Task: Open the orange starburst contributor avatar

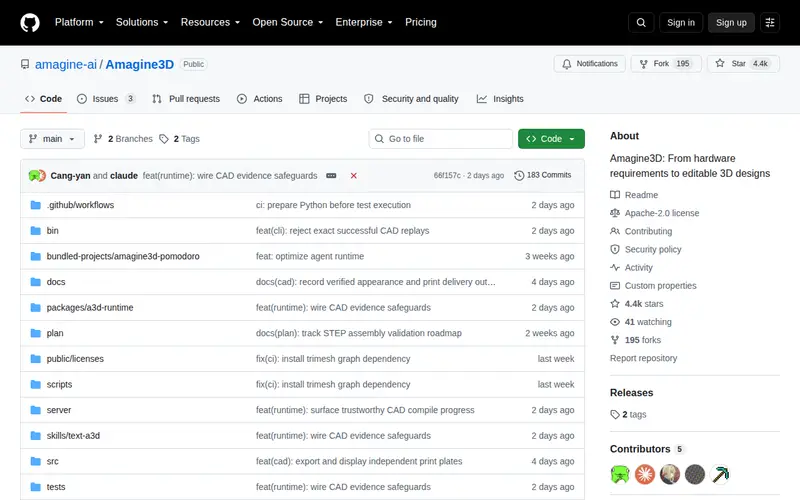Action: coord(645,474)
